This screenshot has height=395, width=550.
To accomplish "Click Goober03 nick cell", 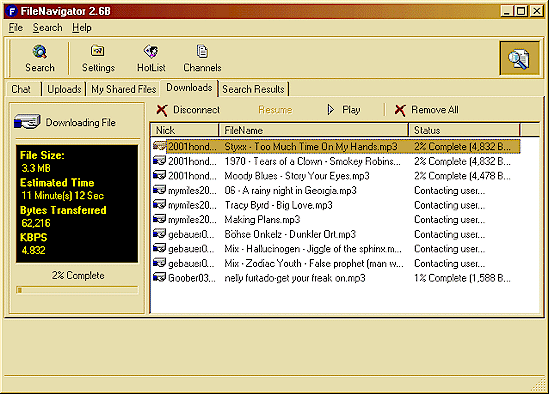I will tap(192, 278).
